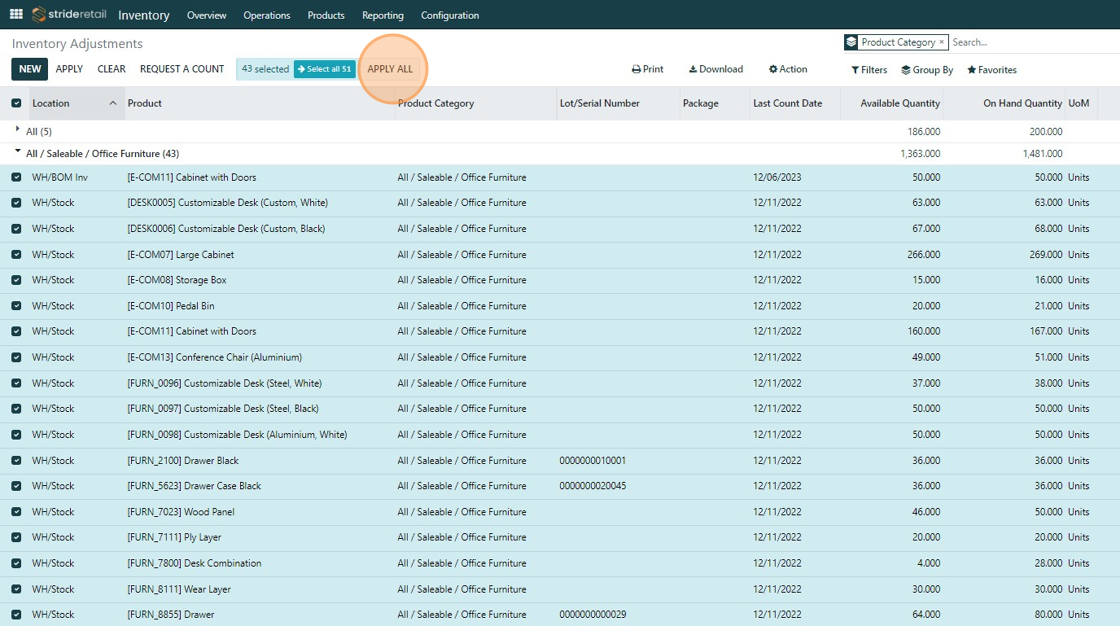The width and height of the screenshot is (1120, 626).
Task: Click into the Search input field
Action: point(1030,43)
